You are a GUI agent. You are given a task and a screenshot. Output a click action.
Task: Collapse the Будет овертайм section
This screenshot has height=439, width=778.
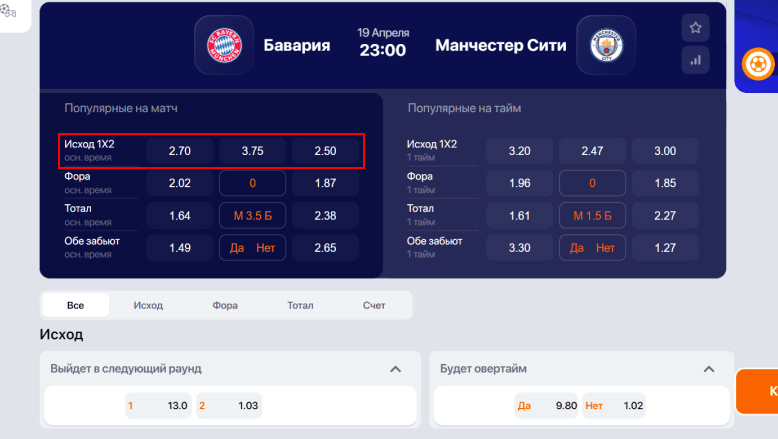[709, 369]
